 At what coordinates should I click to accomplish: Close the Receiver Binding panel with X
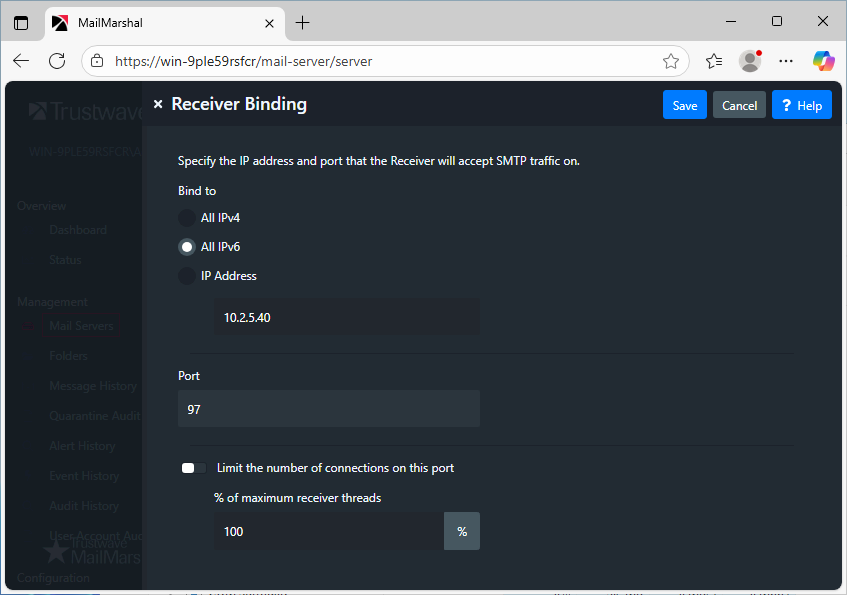(x=158, y=104)
